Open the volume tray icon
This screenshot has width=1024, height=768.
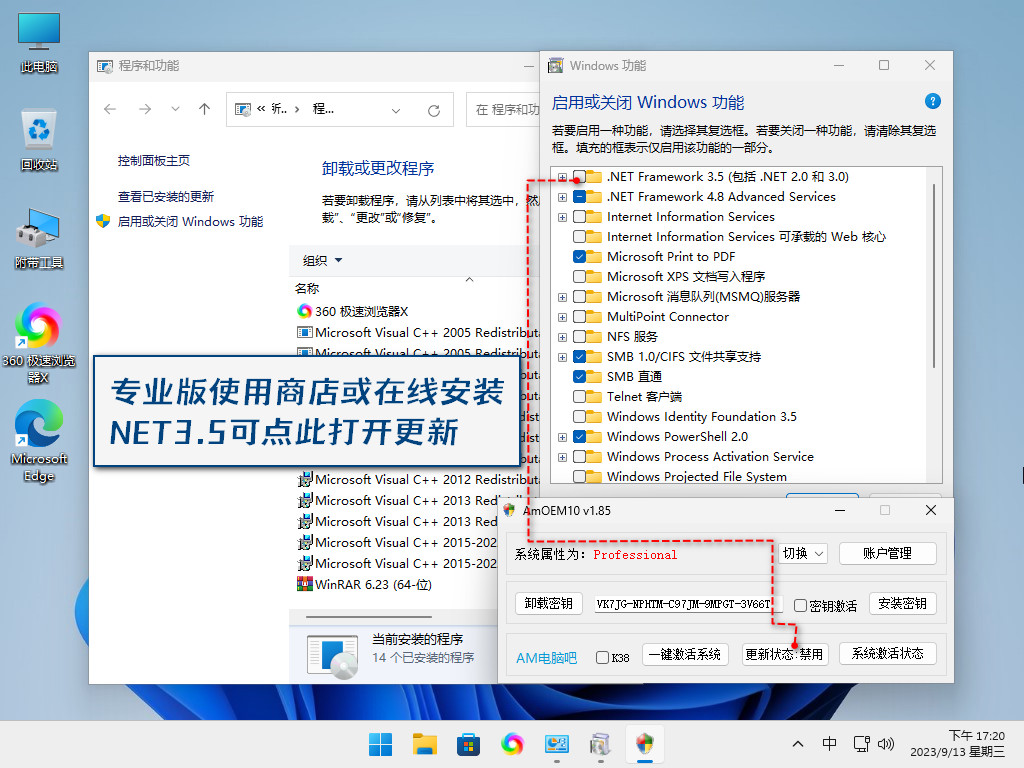coord(886,744)
